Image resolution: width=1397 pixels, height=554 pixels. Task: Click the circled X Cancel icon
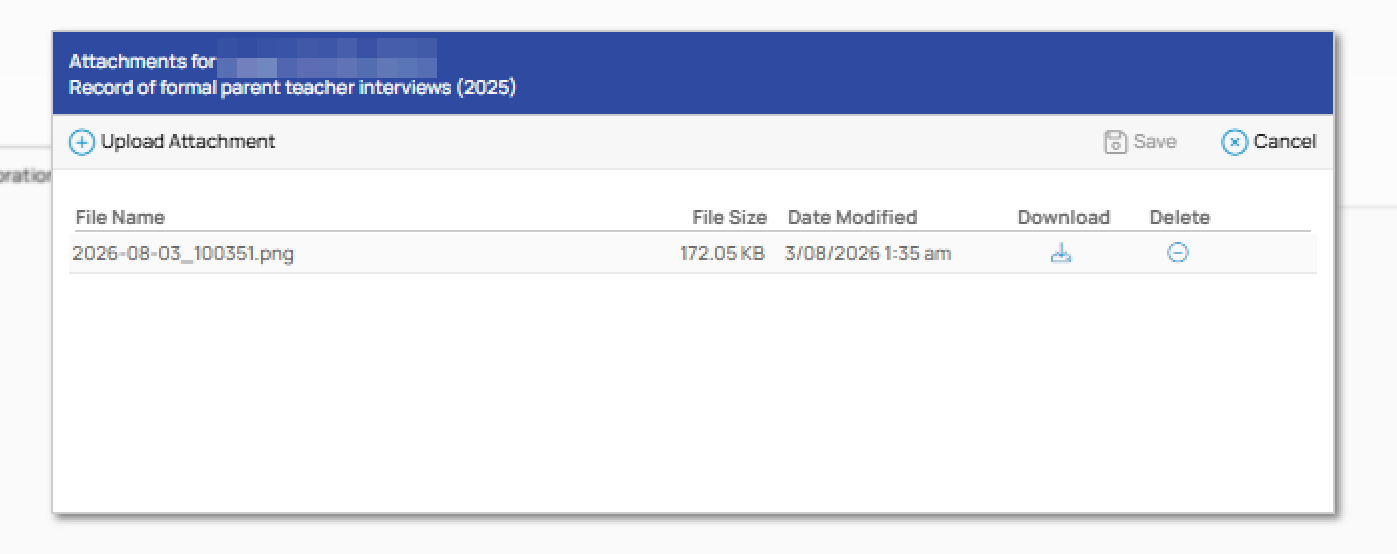[1234, 142]
